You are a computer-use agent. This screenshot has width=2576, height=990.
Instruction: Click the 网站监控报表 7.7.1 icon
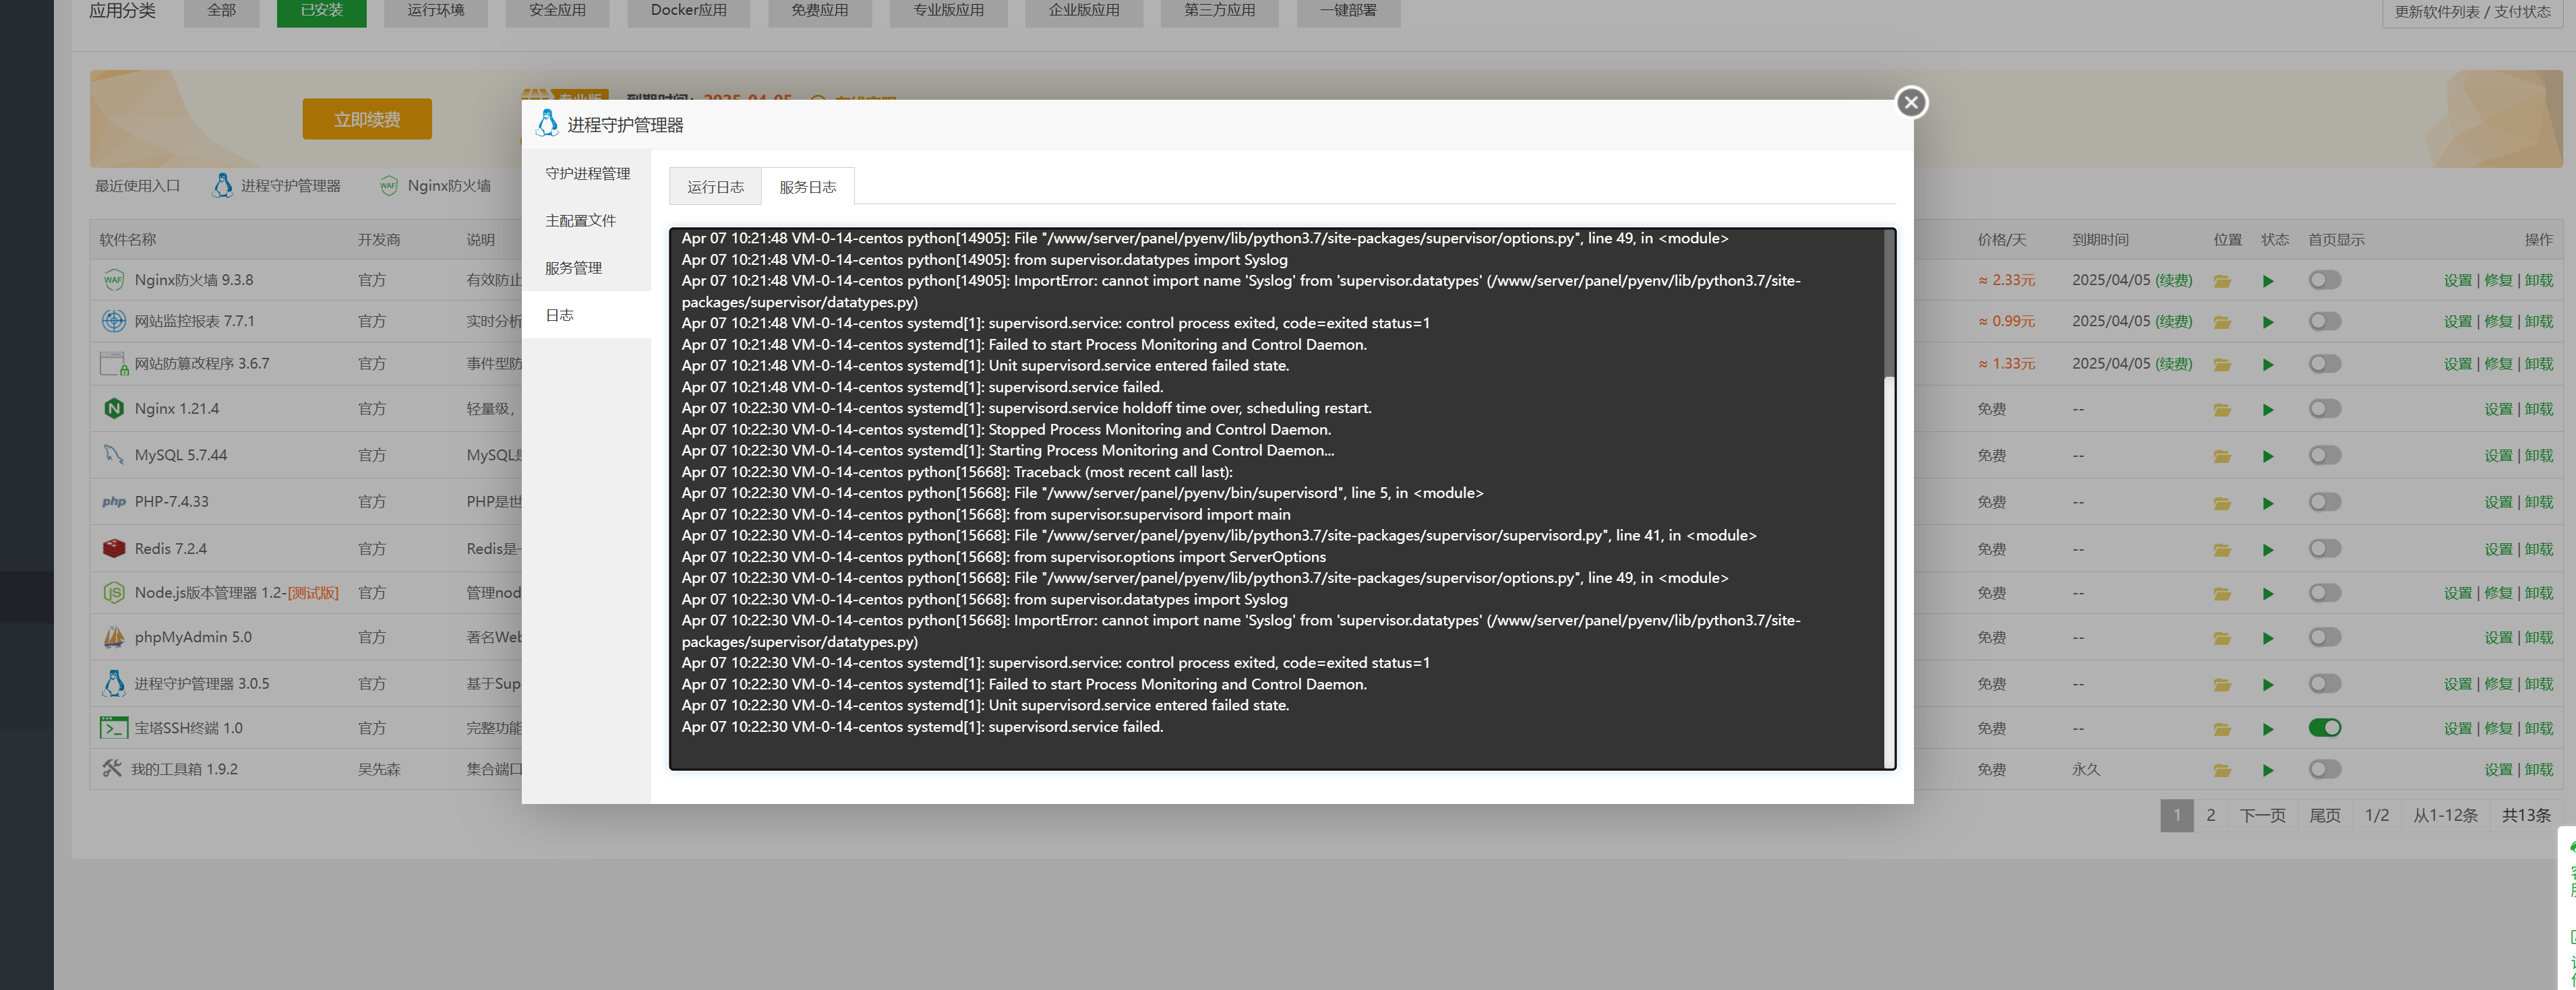[x=114, y=321]
